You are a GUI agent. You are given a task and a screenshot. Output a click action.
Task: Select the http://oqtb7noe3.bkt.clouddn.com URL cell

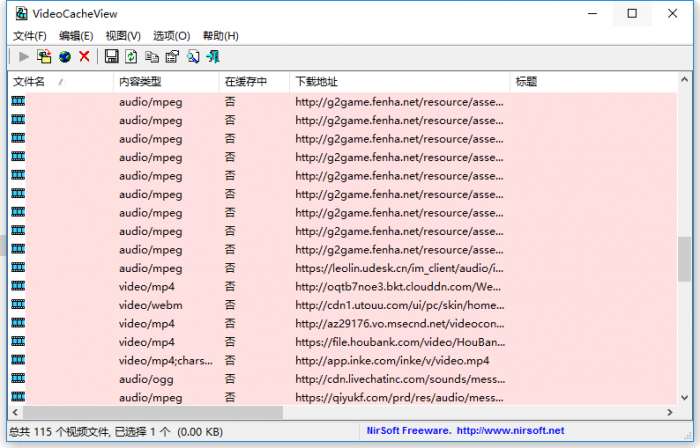[398, 286]
